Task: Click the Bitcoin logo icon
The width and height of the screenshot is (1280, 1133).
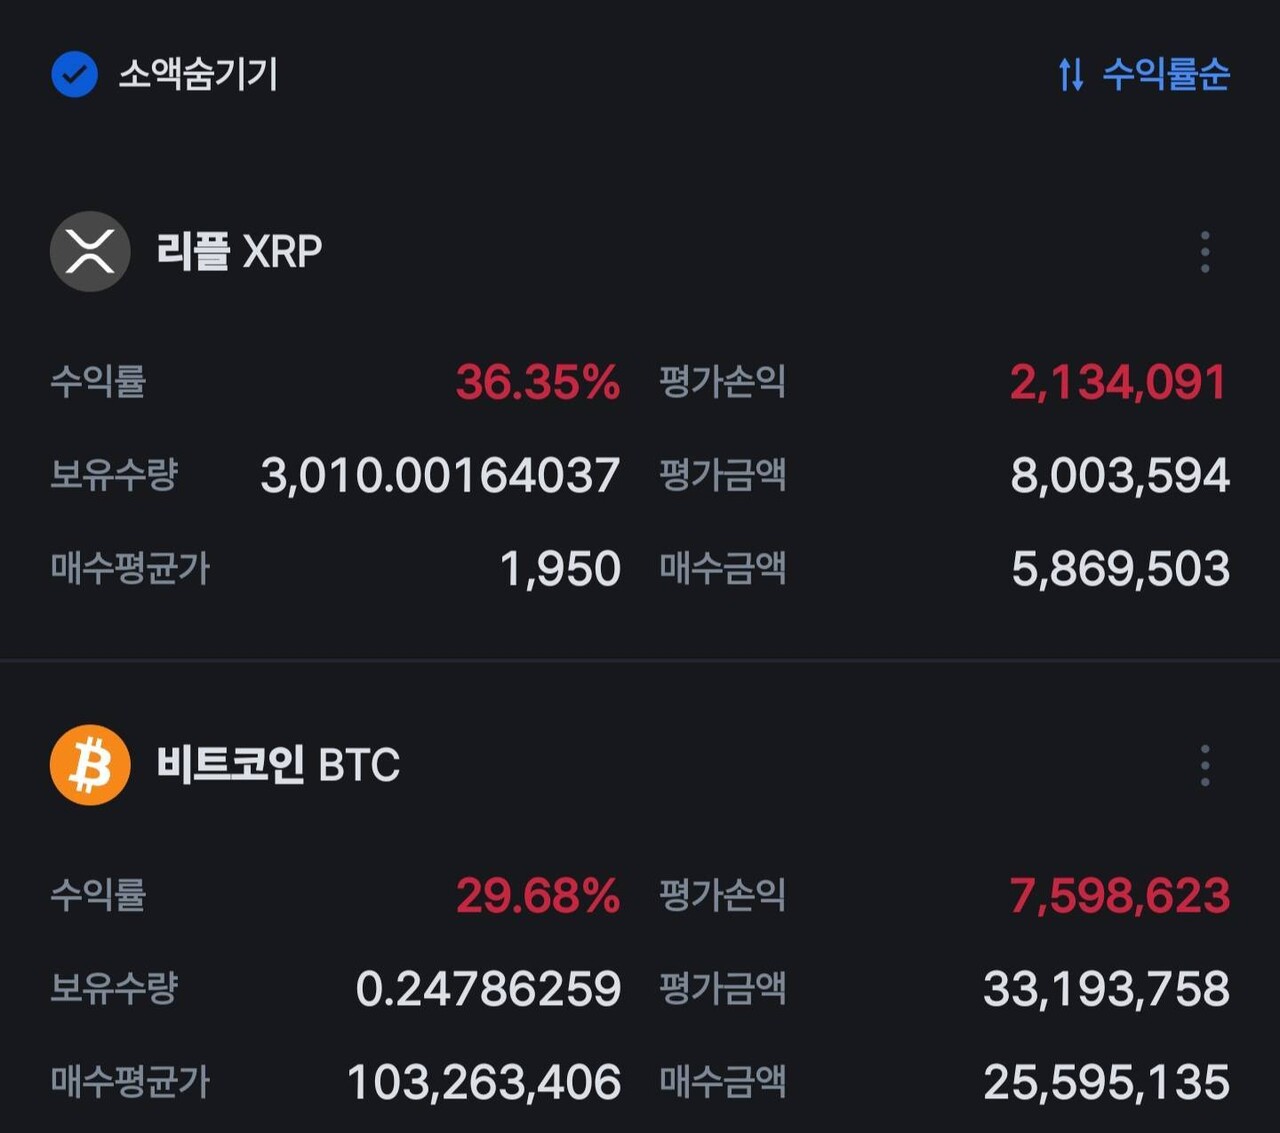Action: [x=90, y=765]
